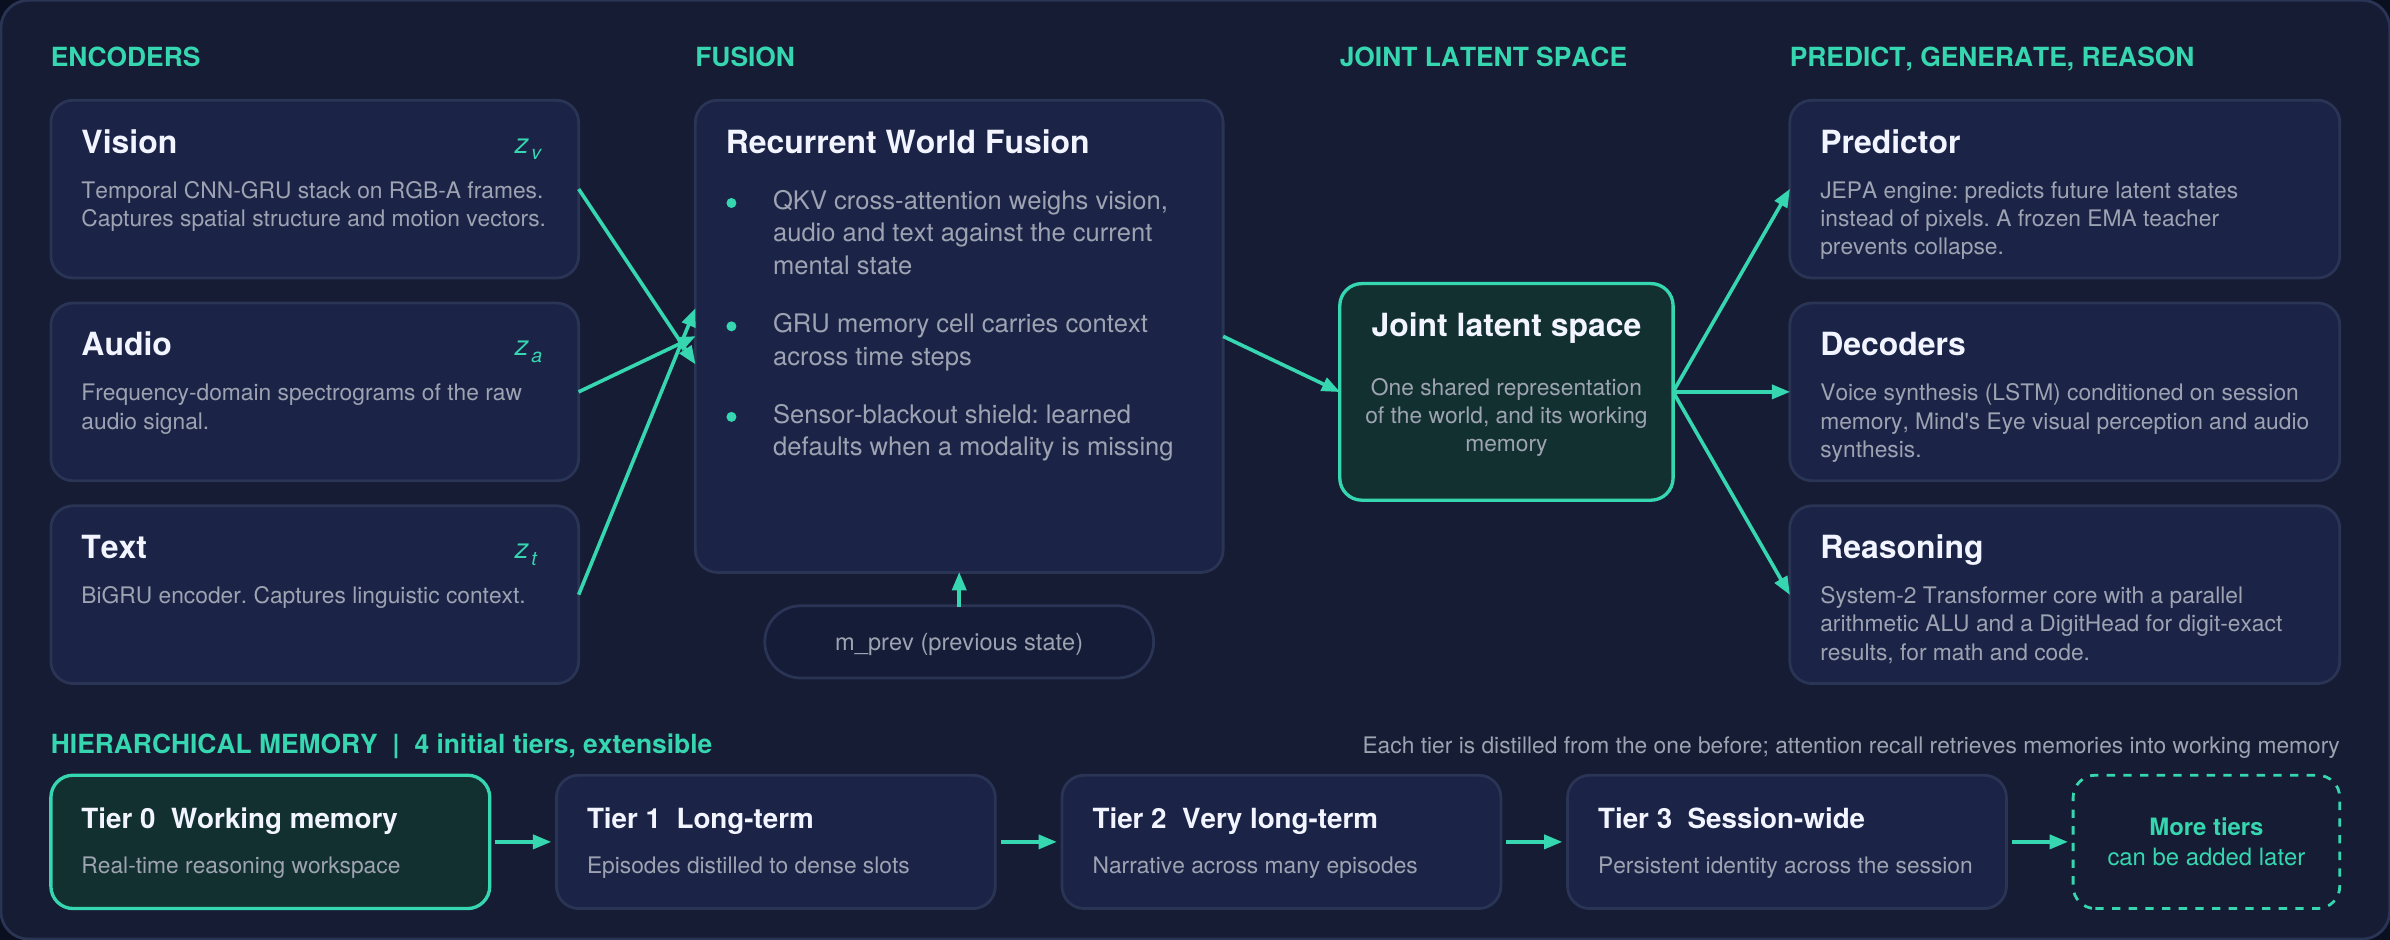Click the QKV cross-attention bullet text
The height and width of the screenshot is (940, 2390).
point(970,232)
